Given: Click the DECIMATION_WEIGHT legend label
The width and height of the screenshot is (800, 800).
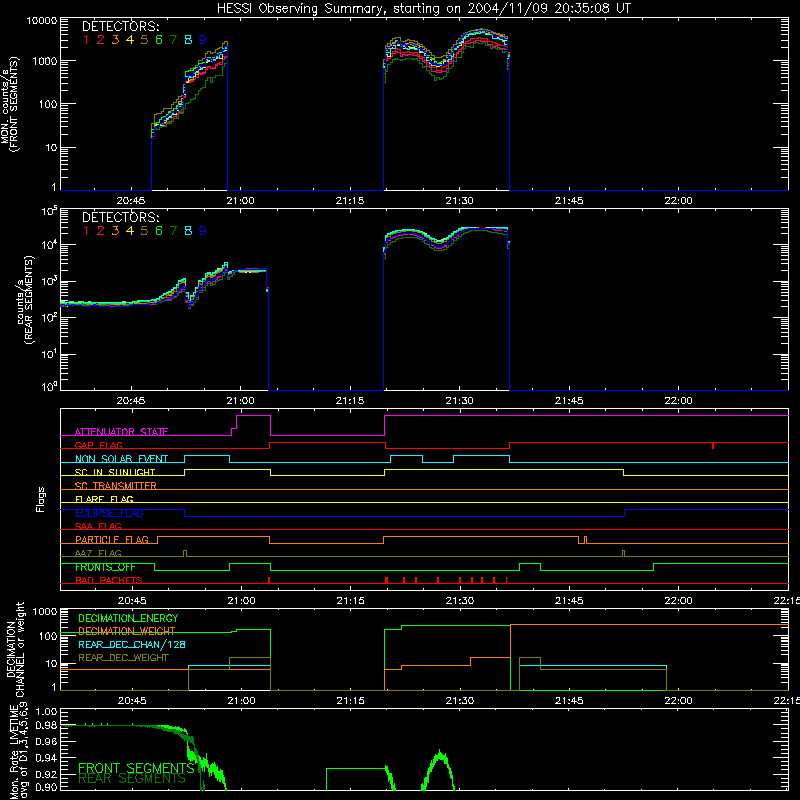Looking at the screenshot, I should pyautogui.click(x=127, y=631).
